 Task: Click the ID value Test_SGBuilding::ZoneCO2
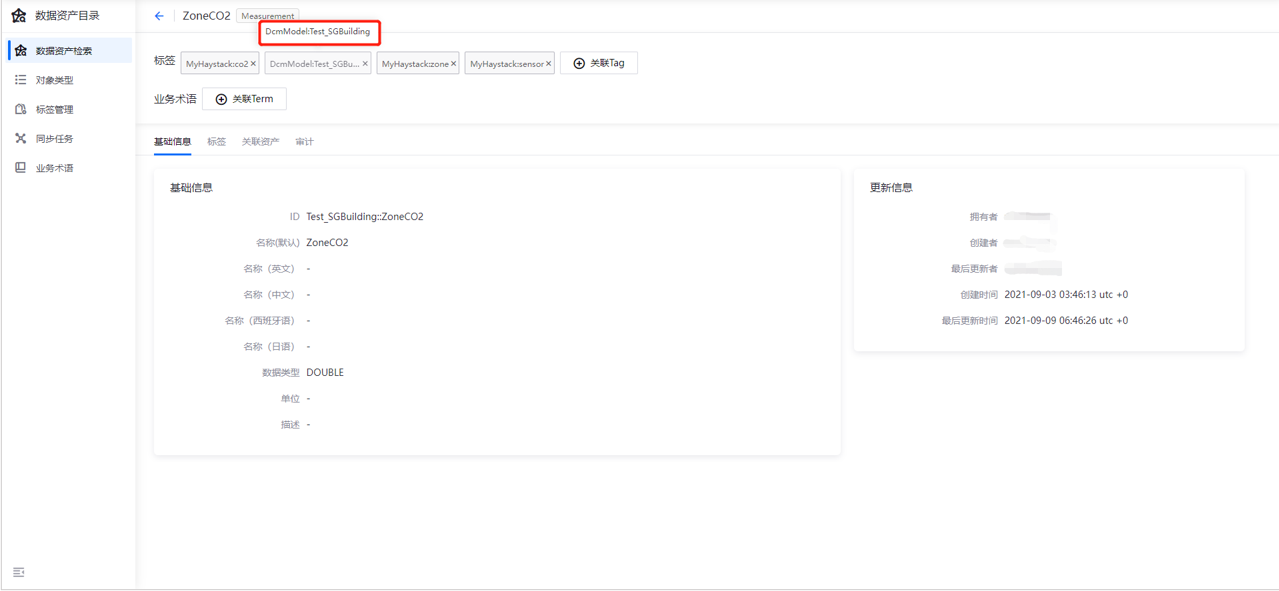(x=364, y=217)
